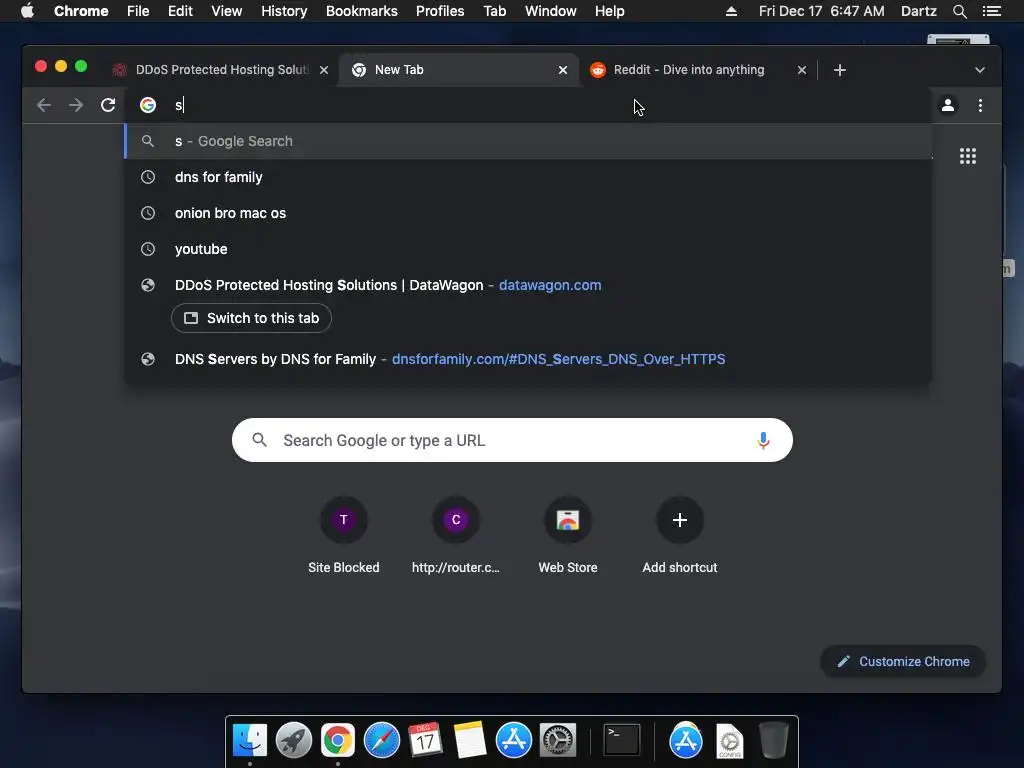Open the View menu

click(x=227, y=11)
